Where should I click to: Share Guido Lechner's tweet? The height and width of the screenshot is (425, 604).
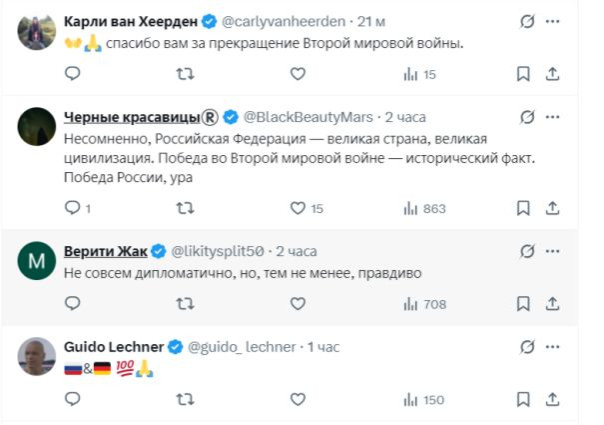[551, 400]
